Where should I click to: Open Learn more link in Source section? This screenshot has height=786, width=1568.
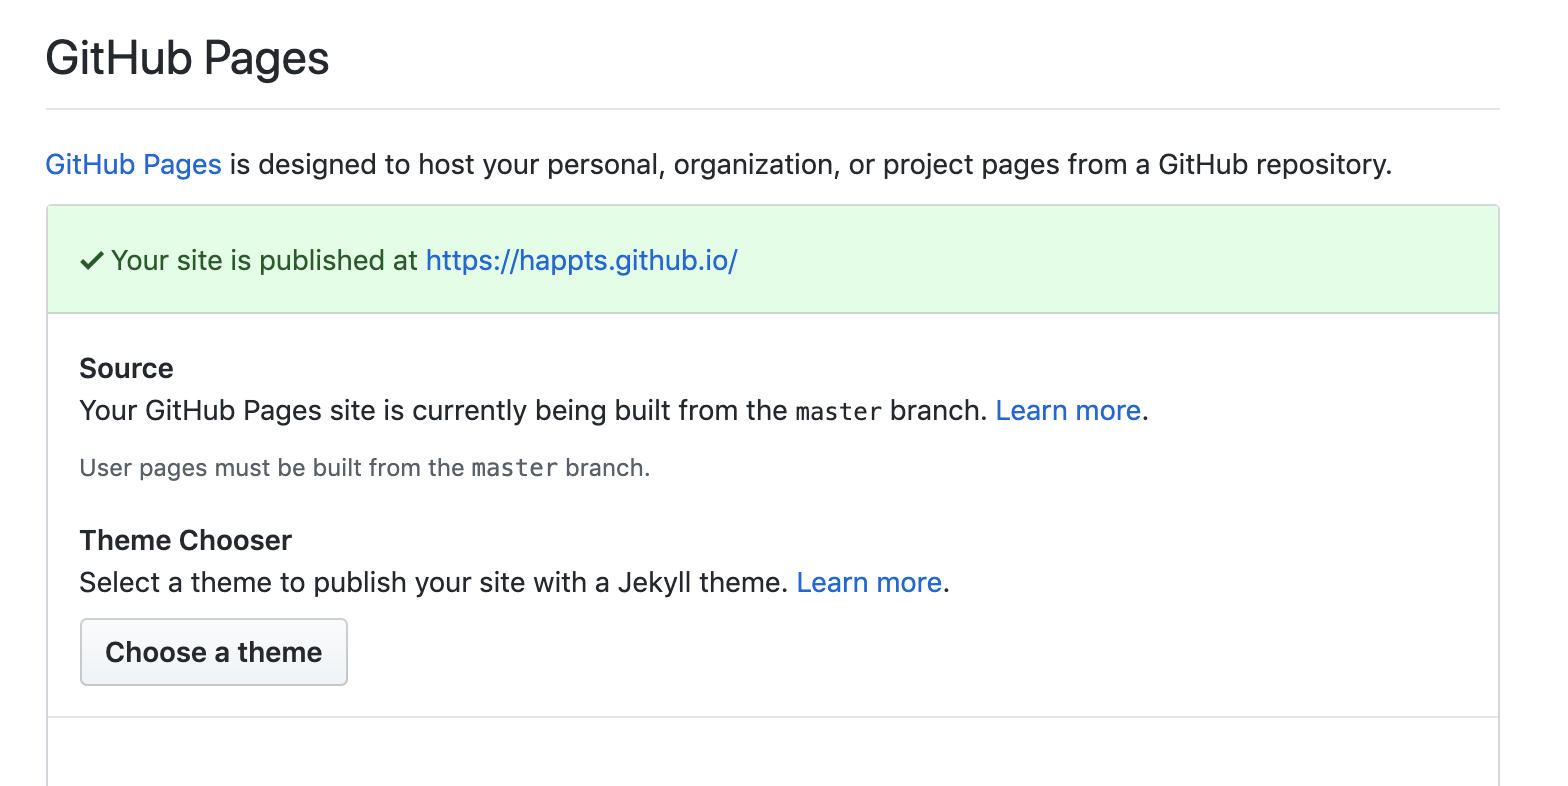click(1068, 411)
